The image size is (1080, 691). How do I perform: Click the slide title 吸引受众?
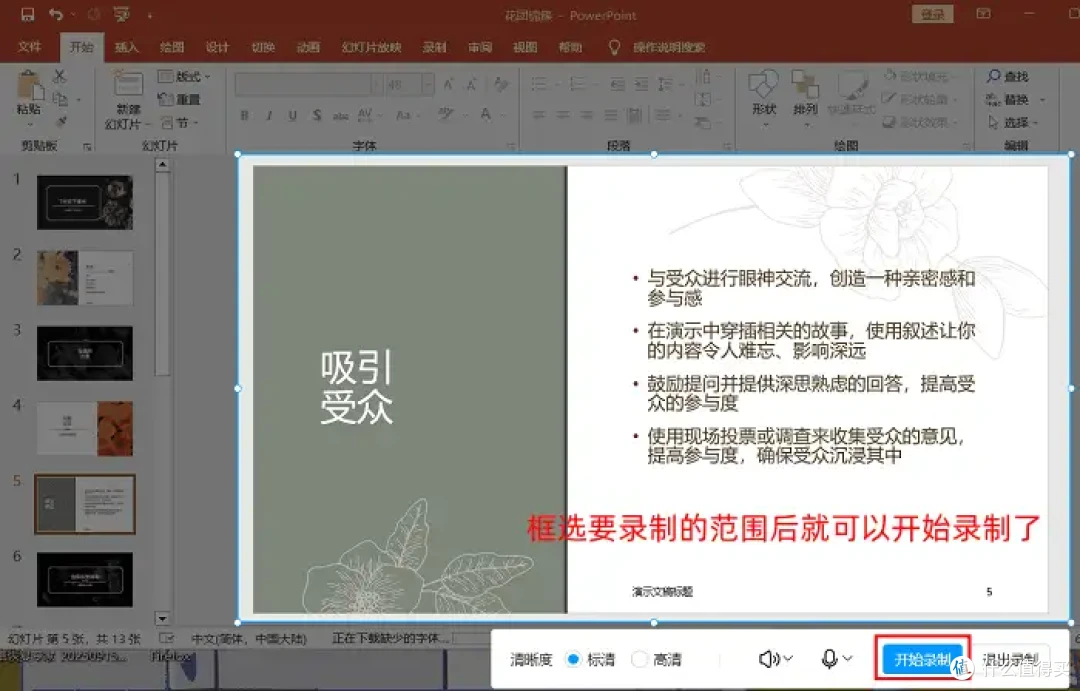356,386
